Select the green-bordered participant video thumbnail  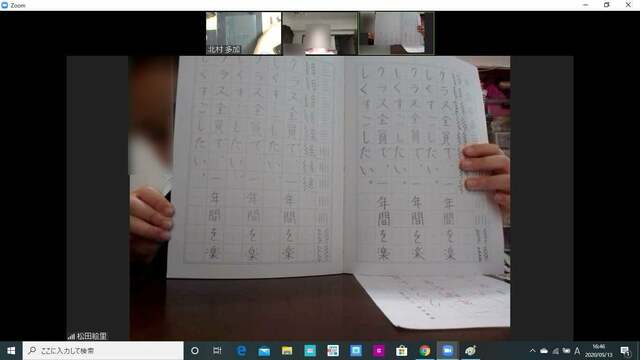point(396,33)
